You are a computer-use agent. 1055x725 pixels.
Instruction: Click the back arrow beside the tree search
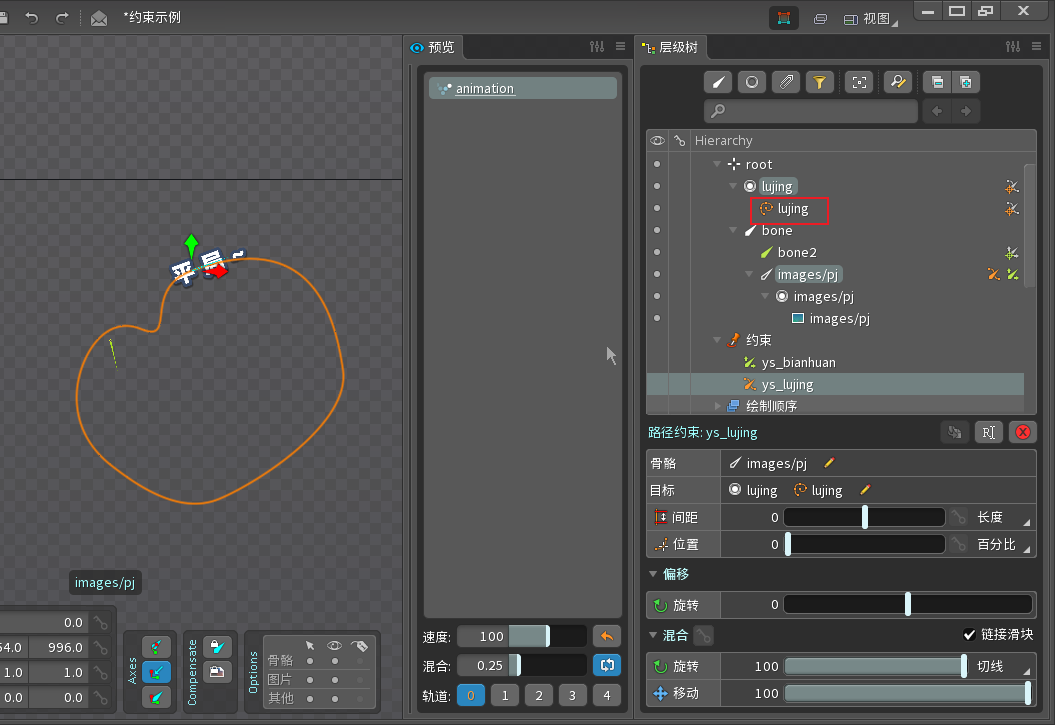pyautogui.click(x=937, y=111)
